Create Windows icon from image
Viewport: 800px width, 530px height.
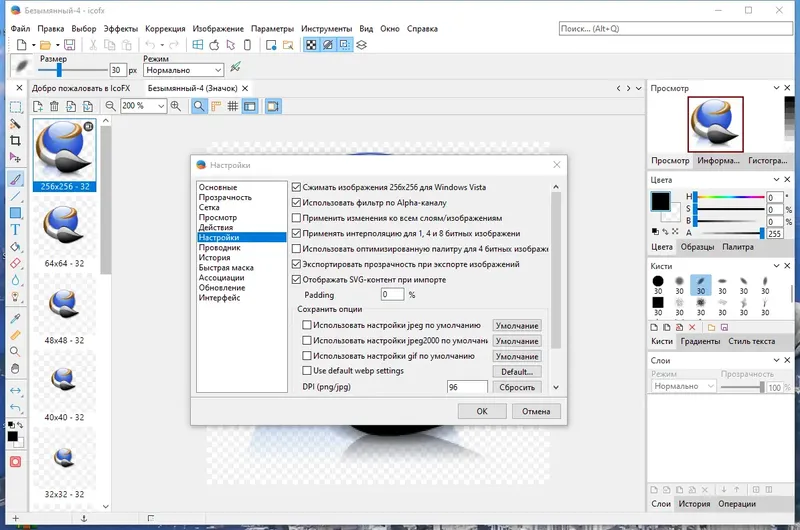(197, 45)
